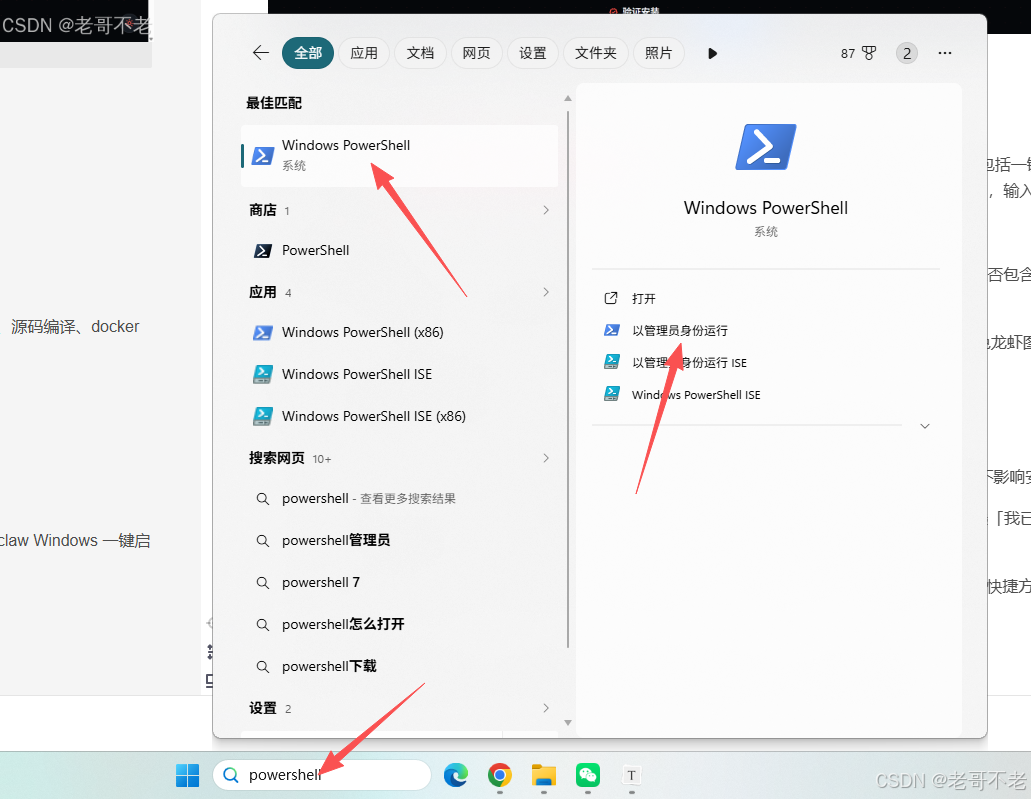Switch to the 文档 filter tab

420,53
